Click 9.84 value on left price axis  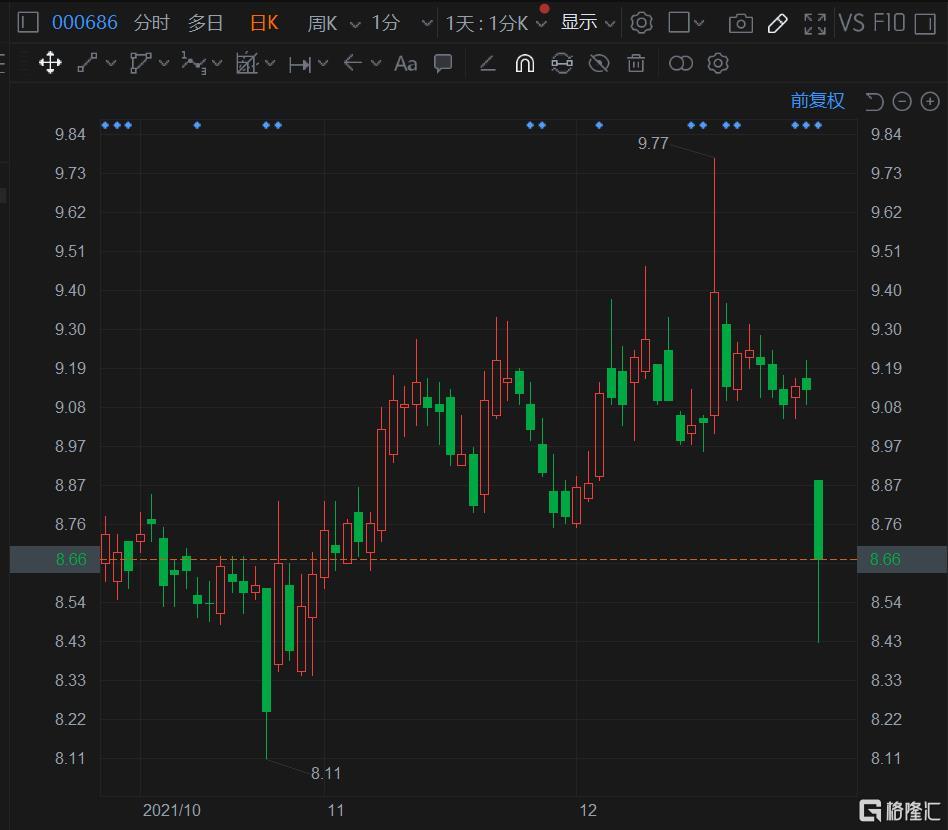coord(70,134)
